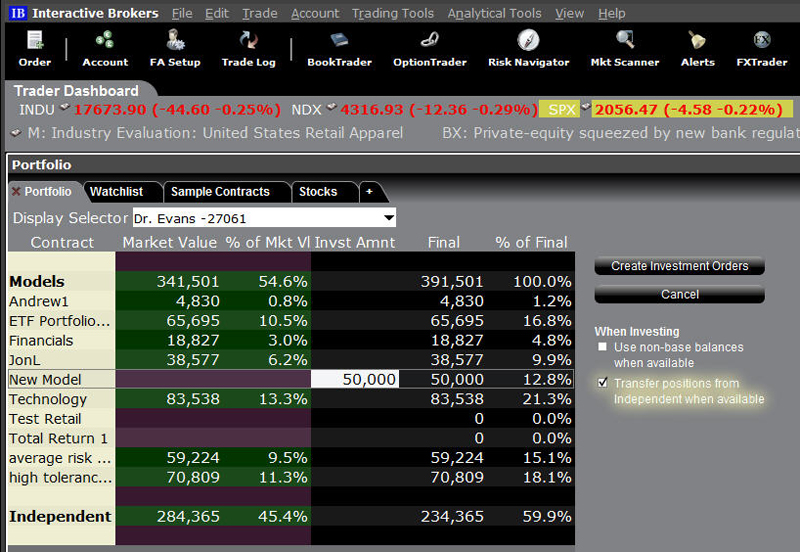The image size is (800, 552).
Task: Uncheck Transfer positions from Independent checkbox
Action: 603,383
